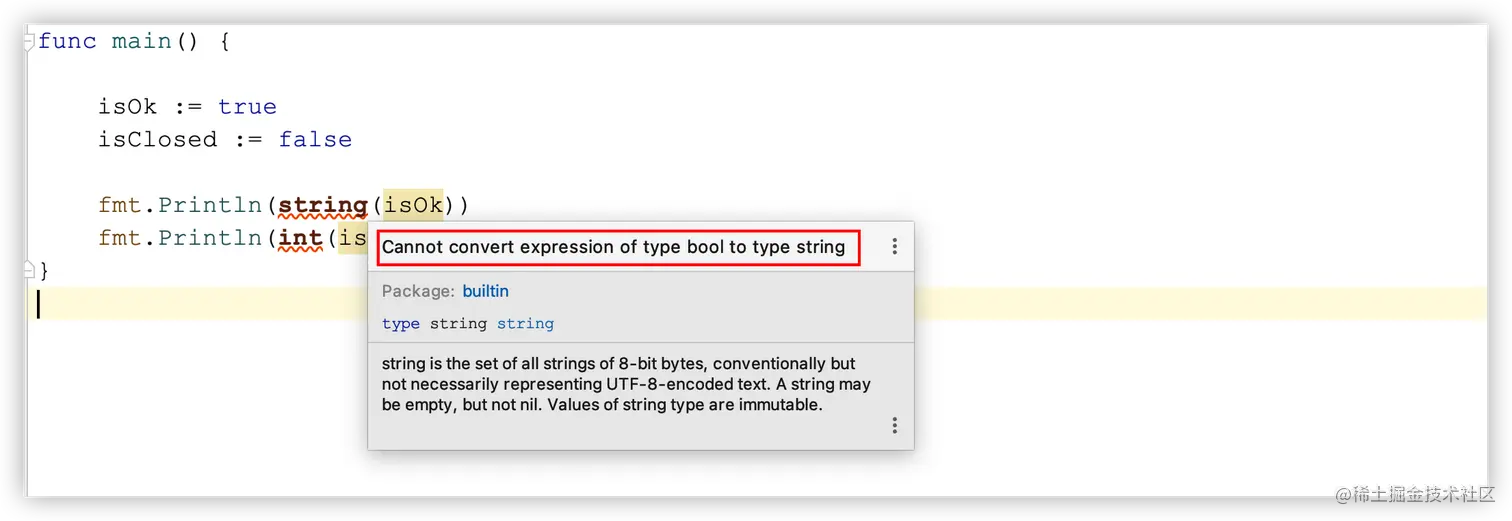Click the main function name
Screen dimensions: 1512x521
[x=141, y=41]
